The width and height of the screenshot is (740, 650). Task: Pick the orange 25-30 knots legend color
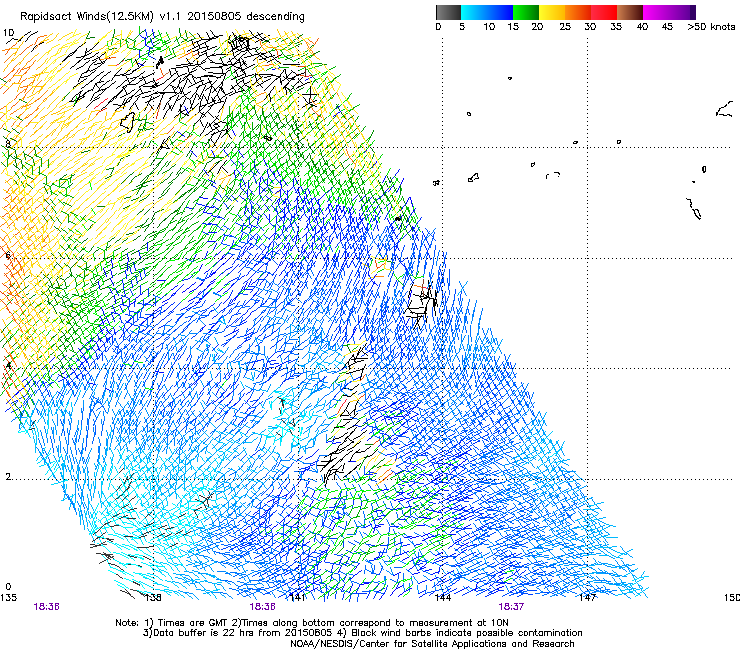click(x=578, y=12)
